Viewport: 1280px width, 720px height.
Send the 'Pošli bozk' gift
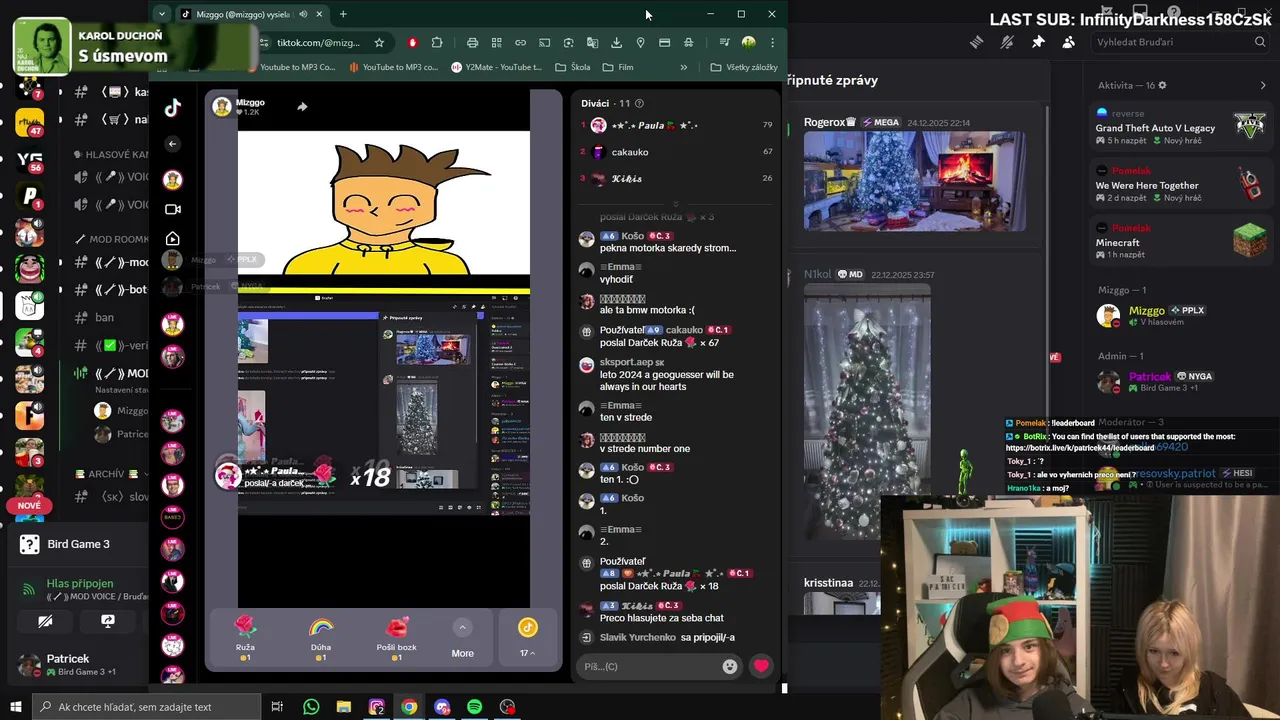coord(396,638)
